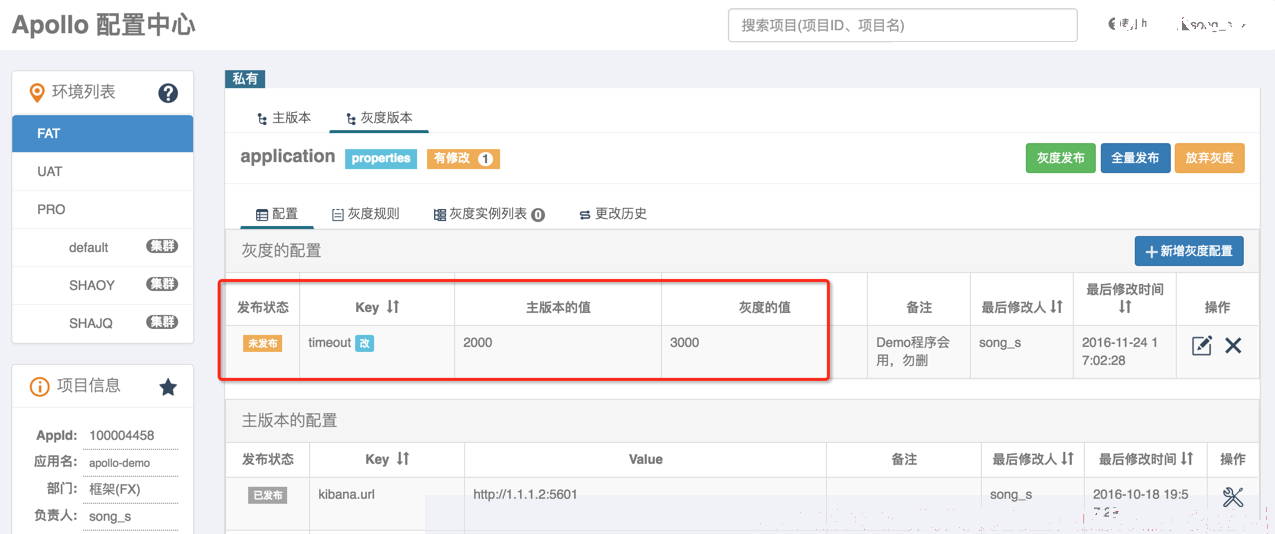Select the UAT environment

[102, 171]
